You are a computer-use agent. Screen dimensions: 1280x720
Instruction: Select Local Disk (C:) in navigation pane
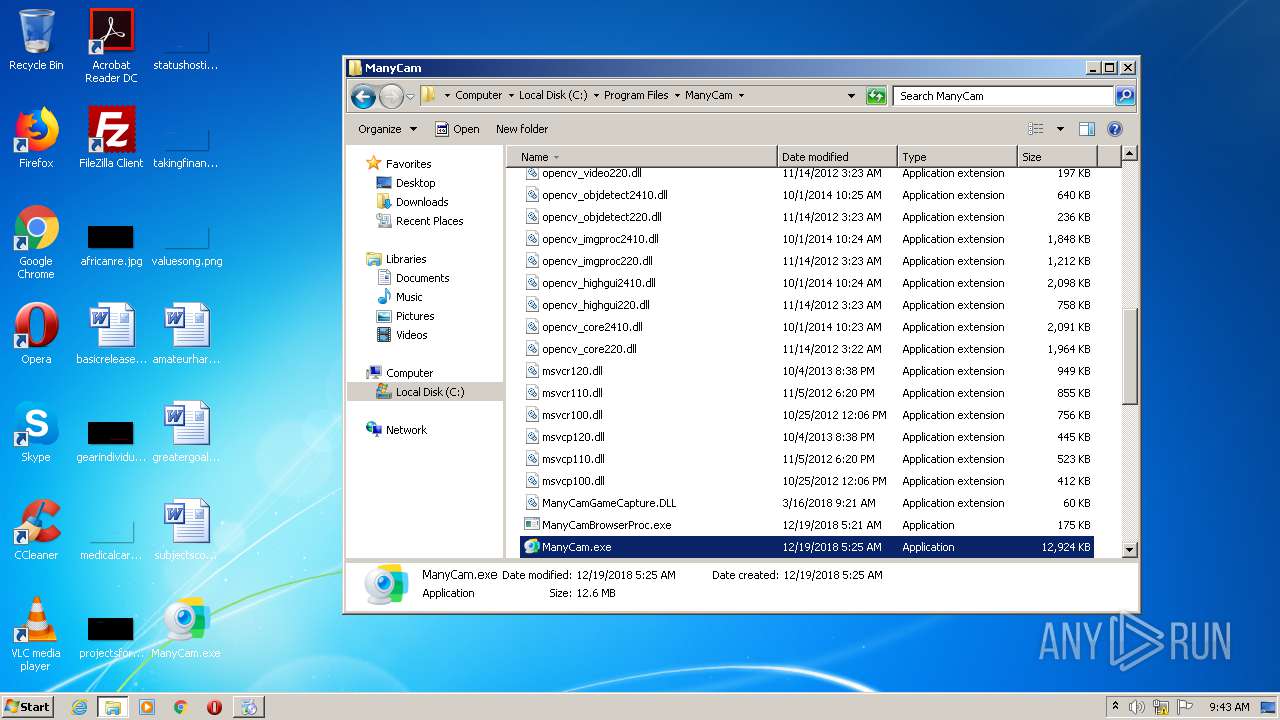click(429, 392)
